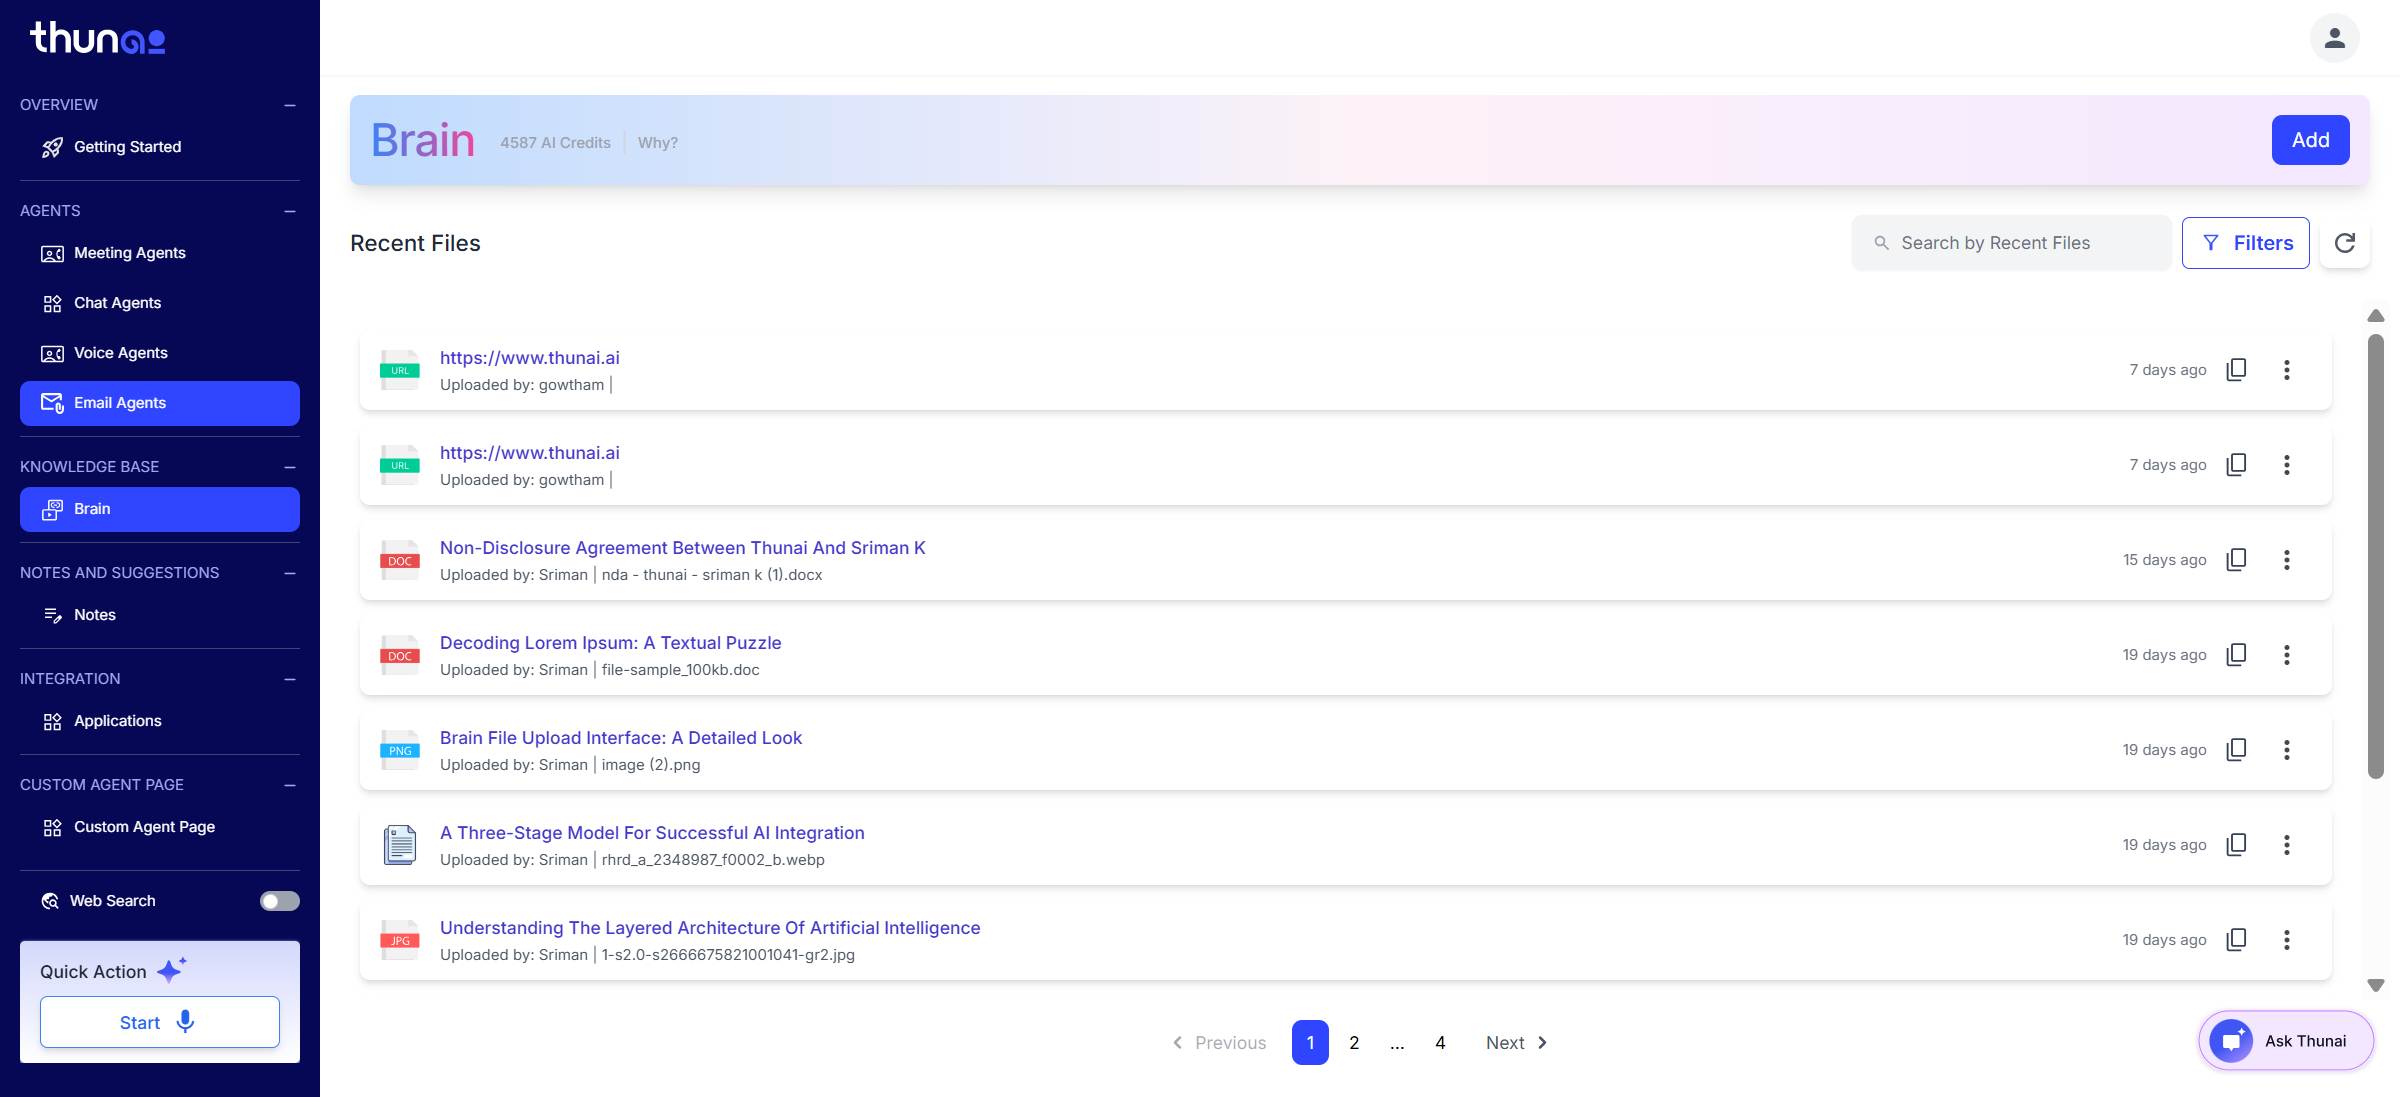The height and width of the screenshot is (1097, 2400).
Task: Toggle the Web Search switch
Action: 279,901
